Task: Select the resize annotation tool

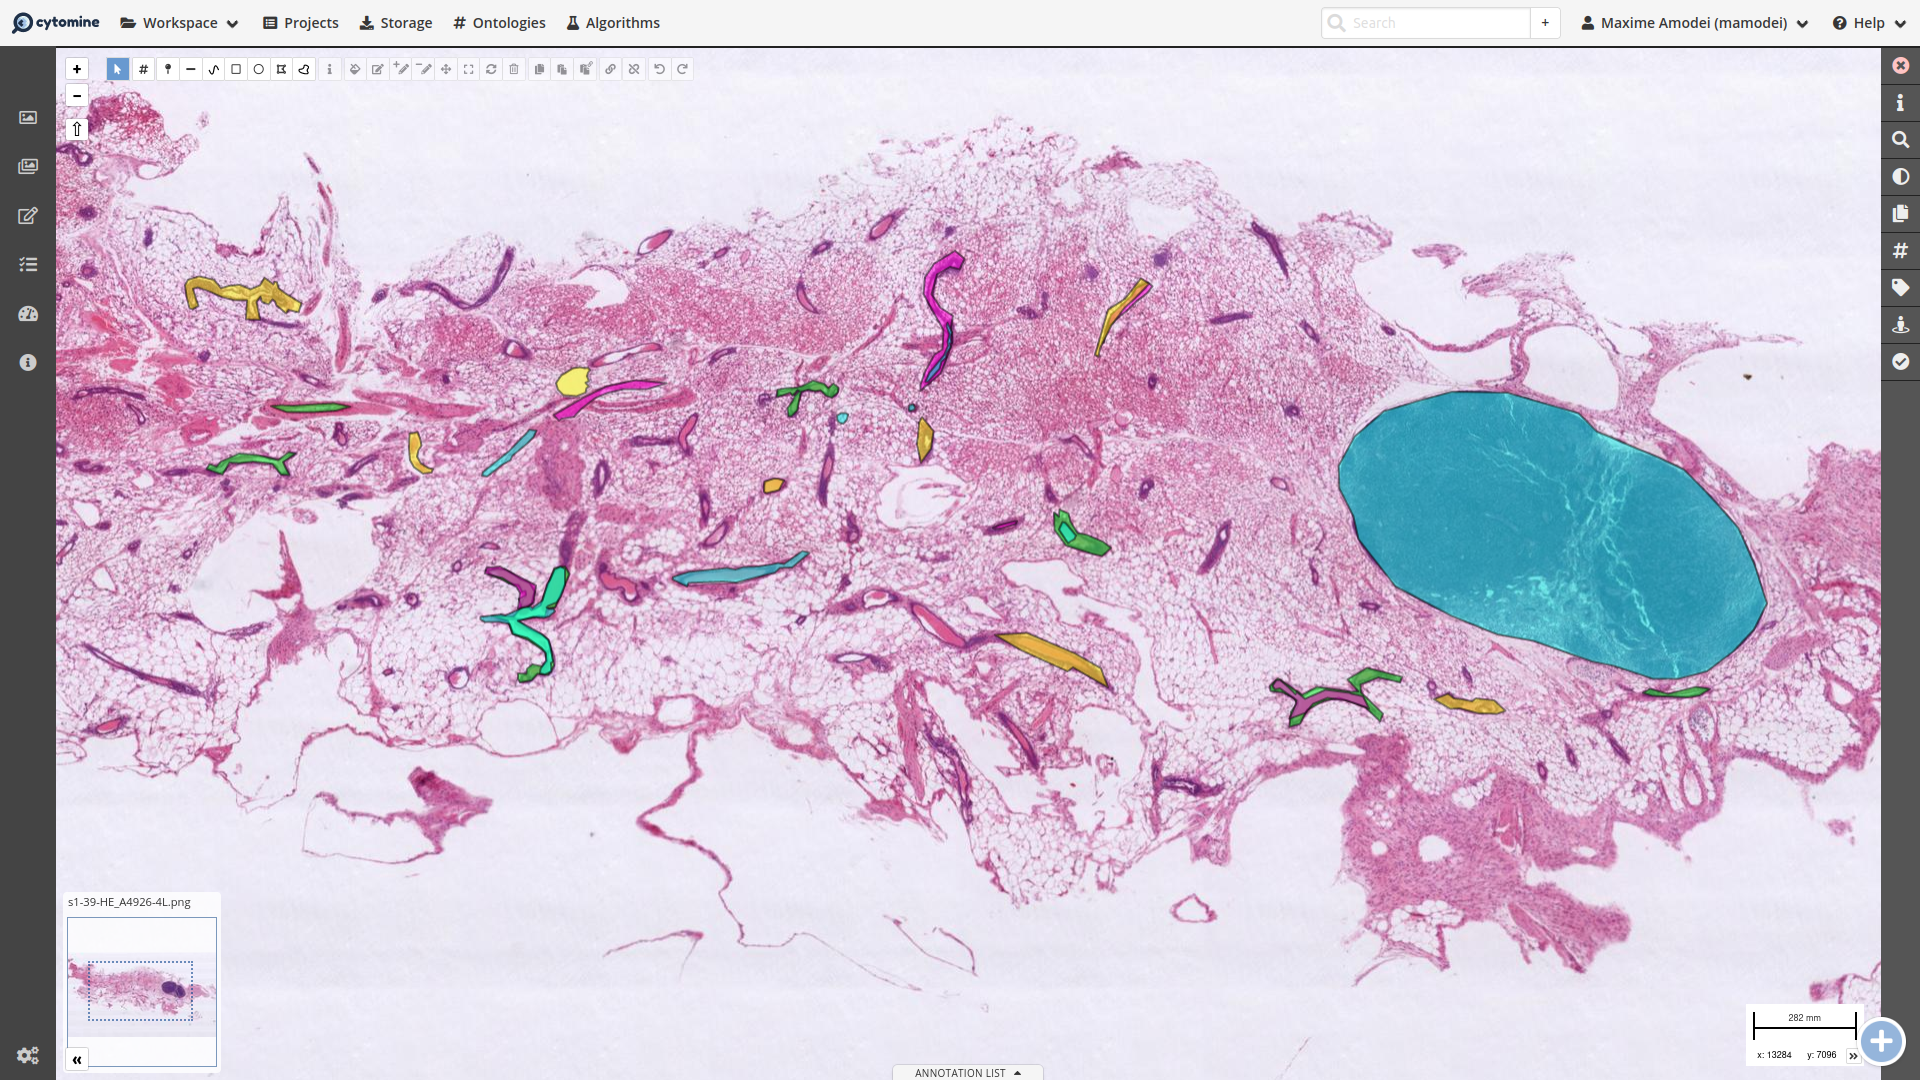Action: (x=469, y=69)
